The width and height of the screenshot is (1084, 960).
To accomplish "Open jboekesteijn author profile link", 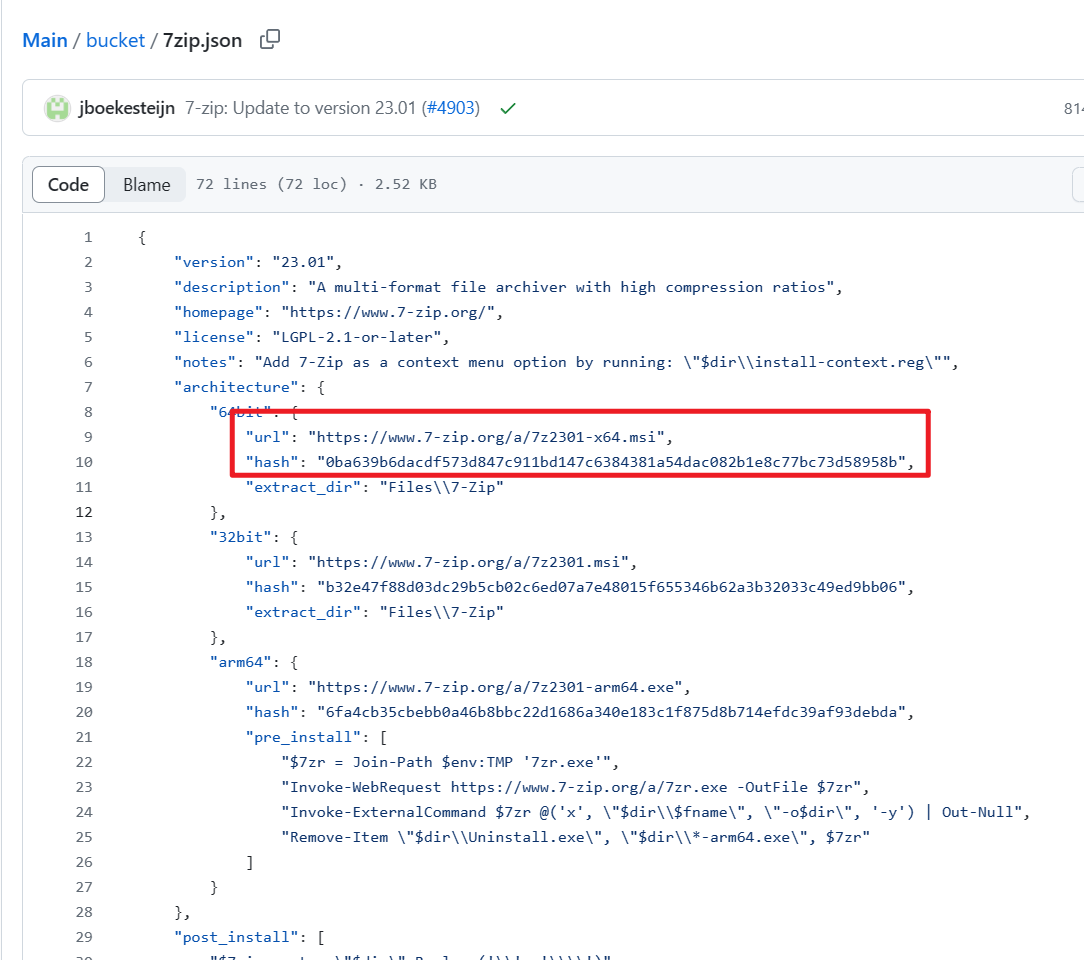I will click(127, 109).
